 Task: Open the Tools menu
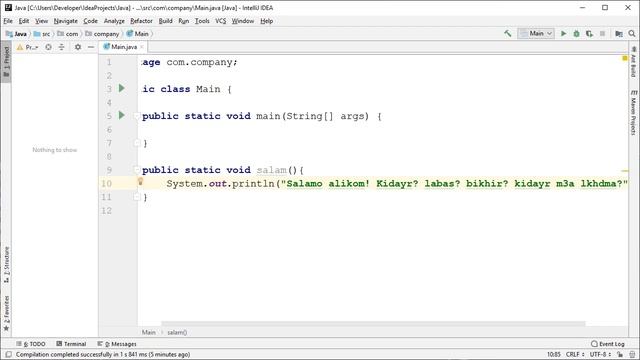[202, 21]
